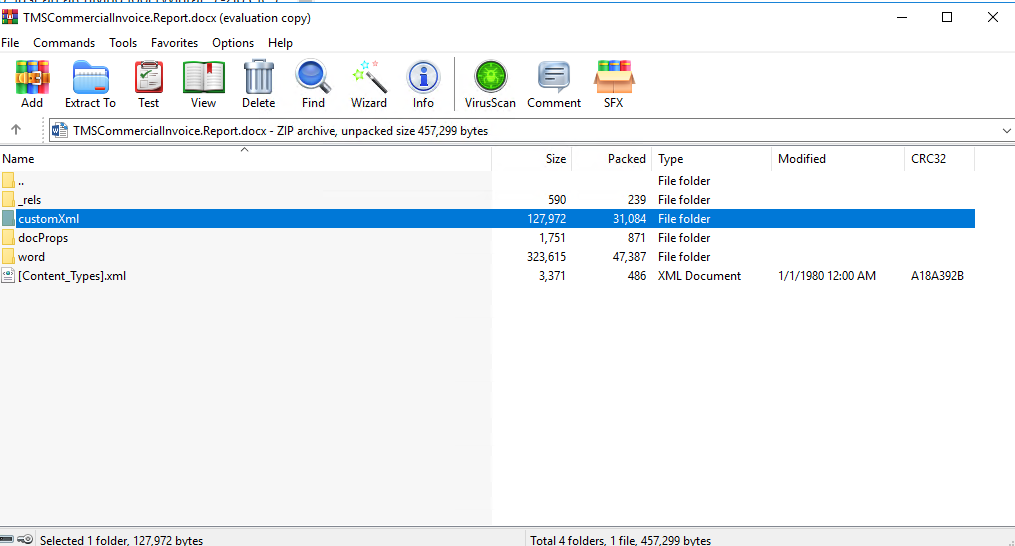Create SFX self-extracting archive
Image resolution: width=1015 pixels, height=546 pixels.
[x=613, y=84]
